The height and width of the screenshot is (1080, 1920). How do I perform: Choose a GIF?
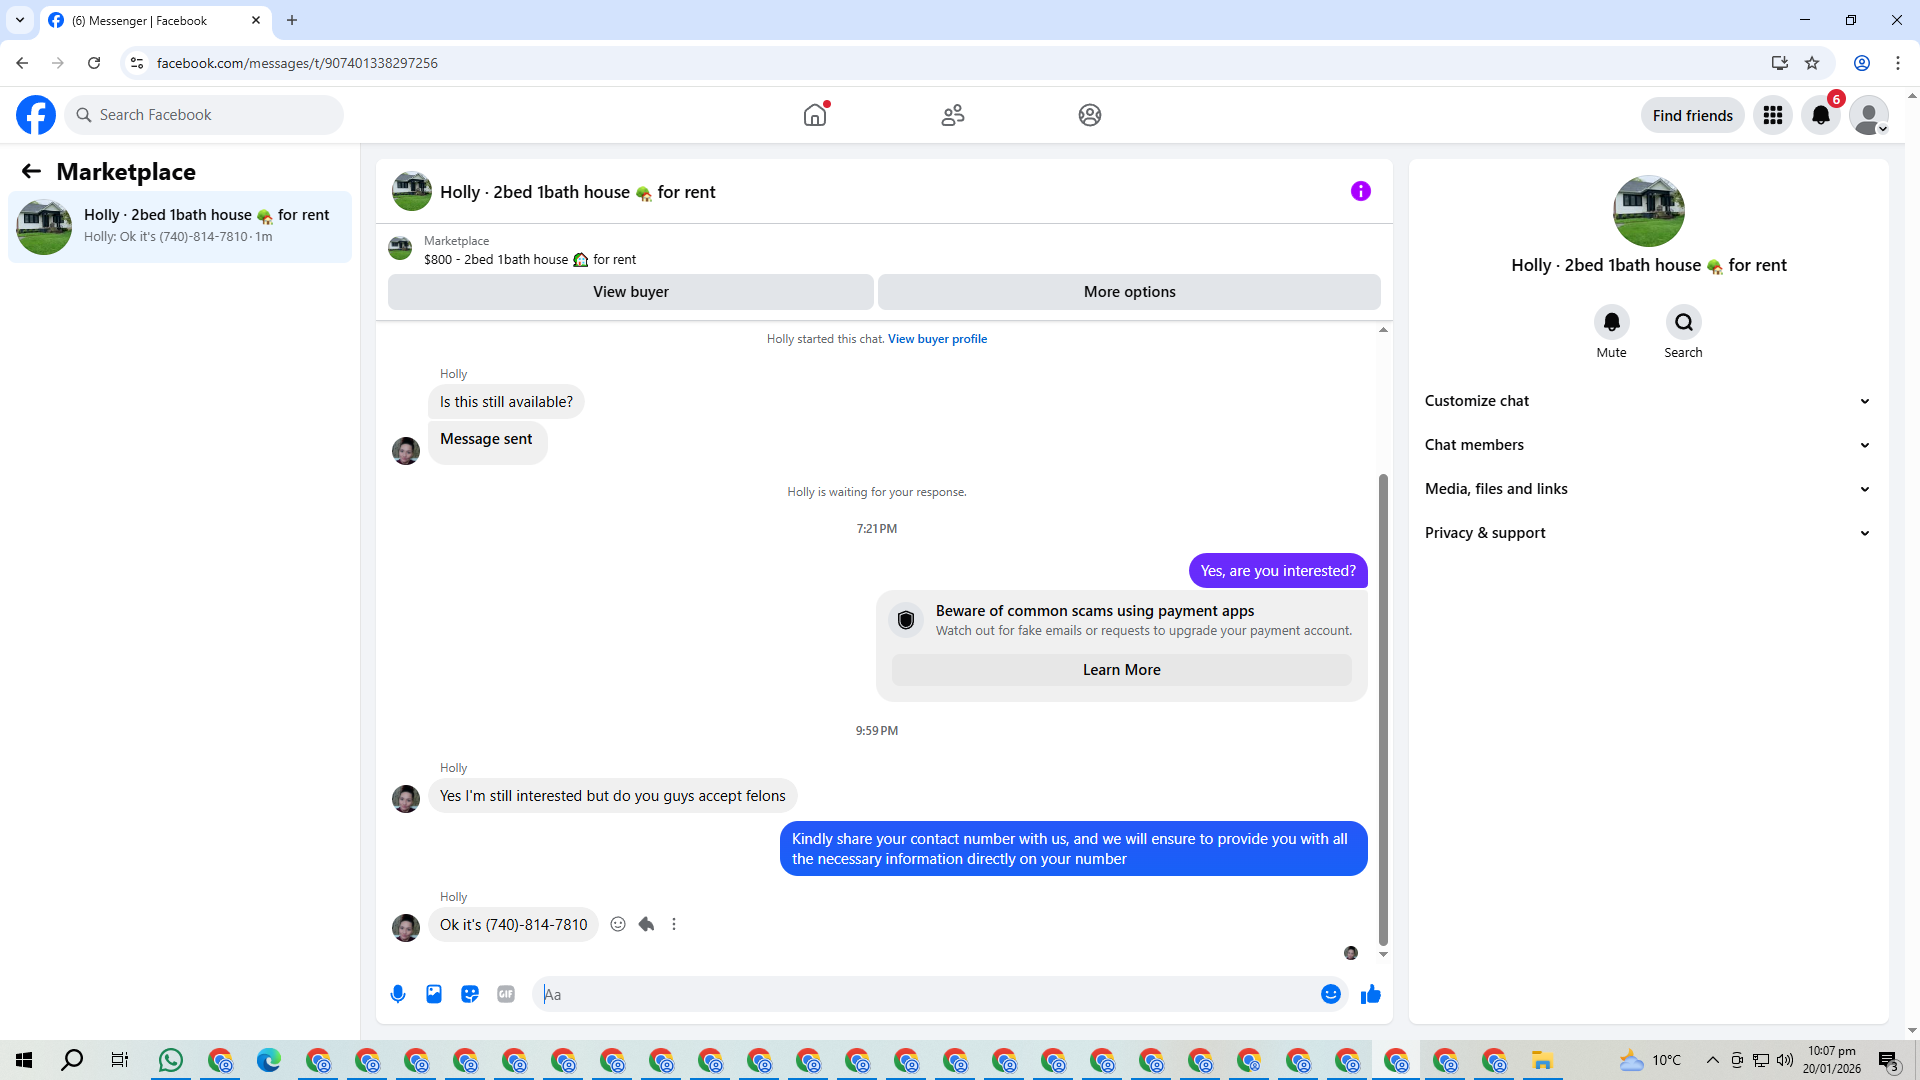point(506,994)
